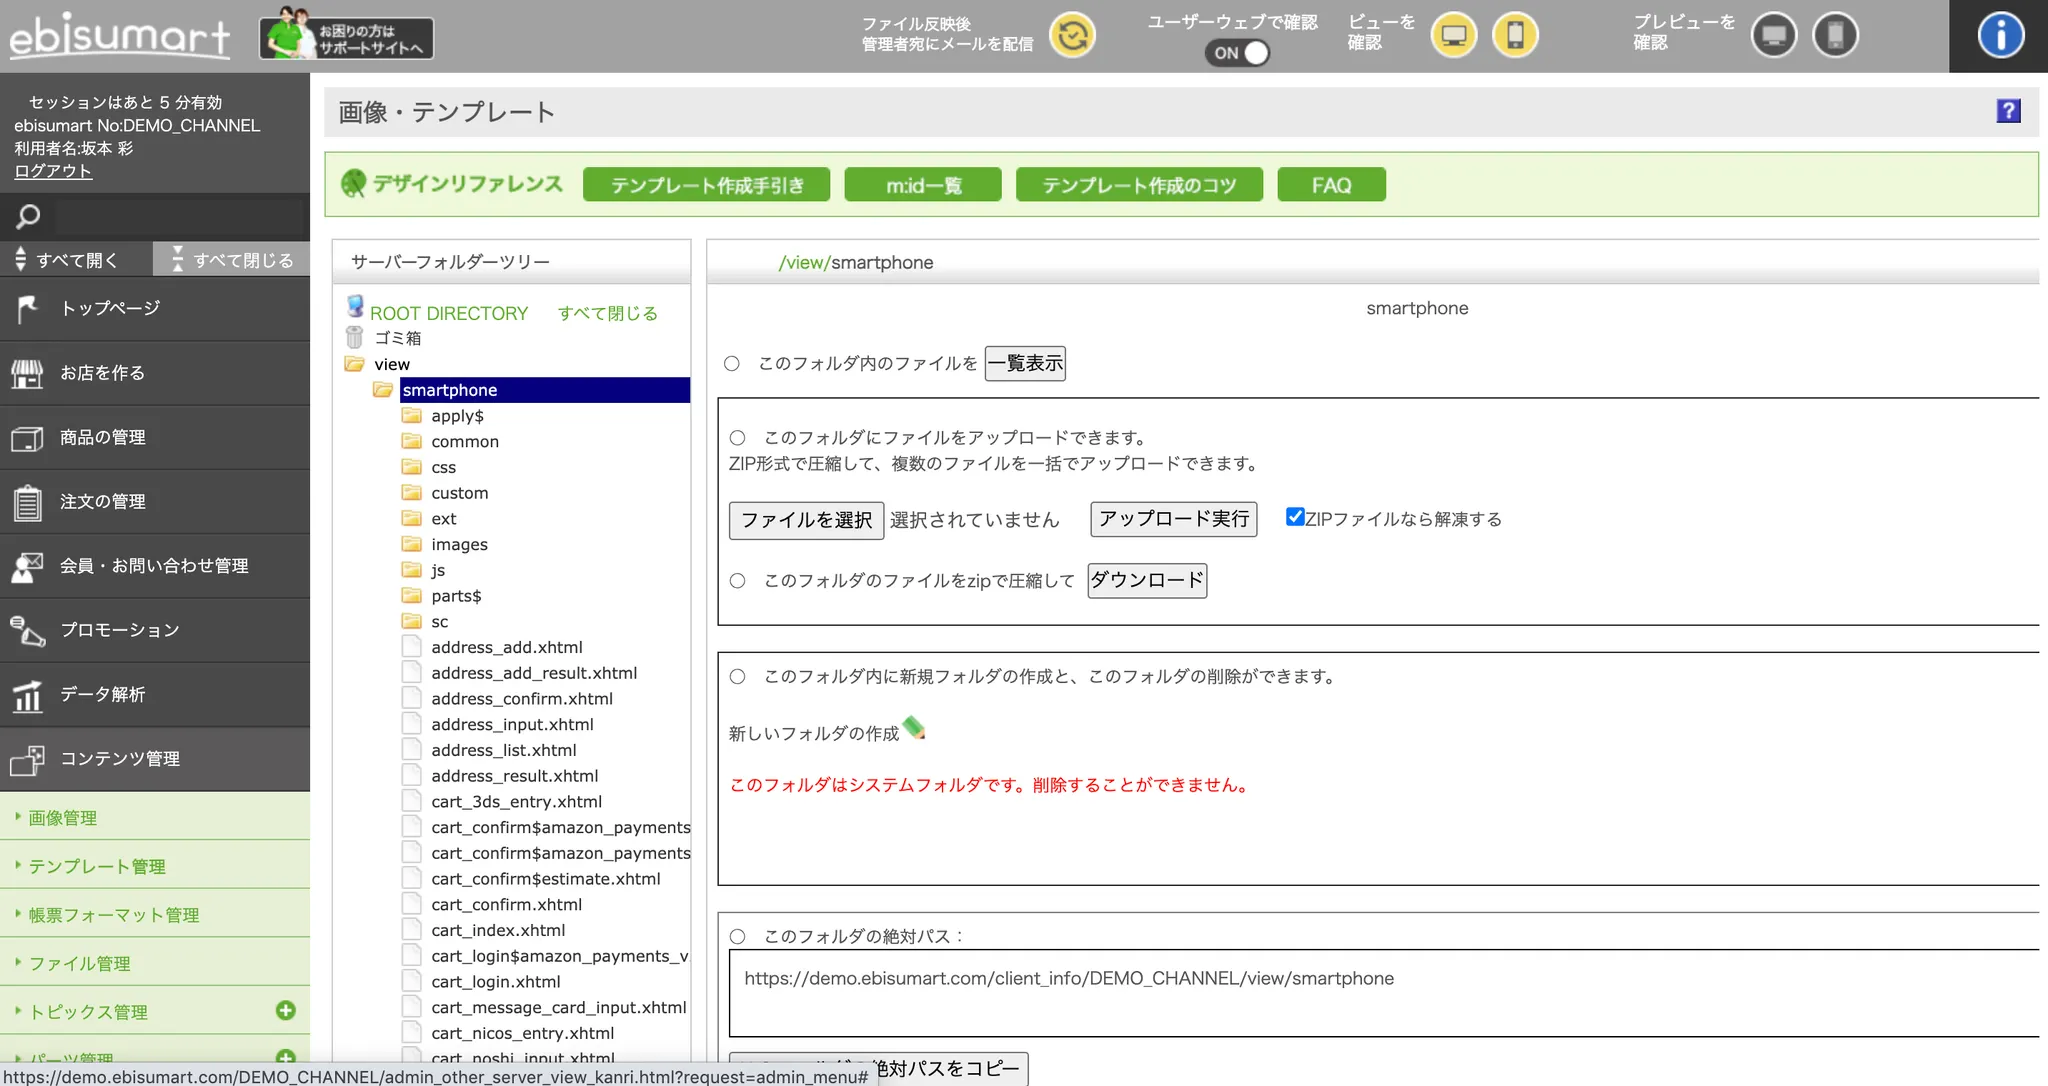This screenshot has width=2048, height=1086.
Task: Click the PC view confirm icon
Action: [x=1453, y=36]
